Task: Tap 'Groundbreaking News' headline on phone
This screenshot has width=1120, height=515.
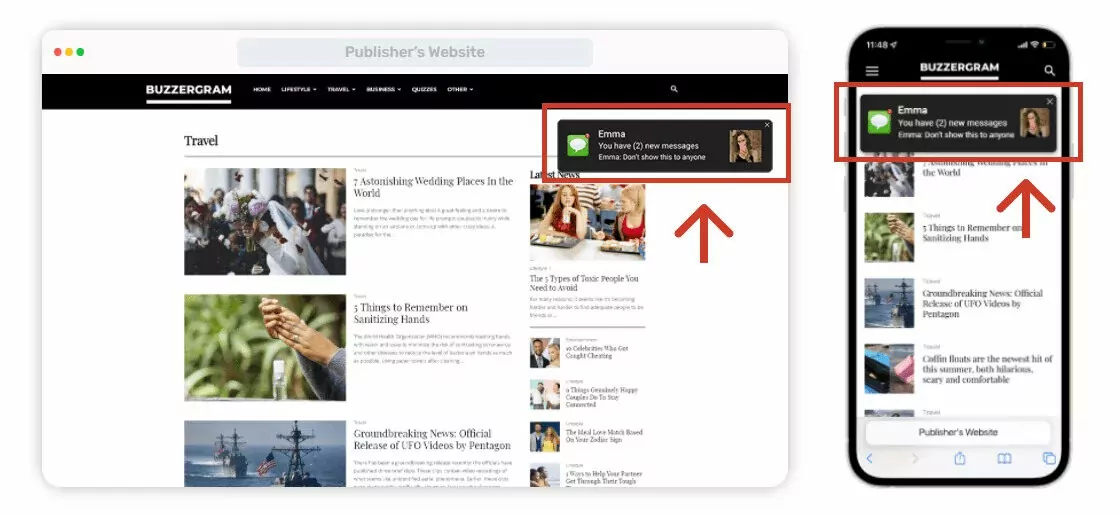Action: [x=982, y=304]
